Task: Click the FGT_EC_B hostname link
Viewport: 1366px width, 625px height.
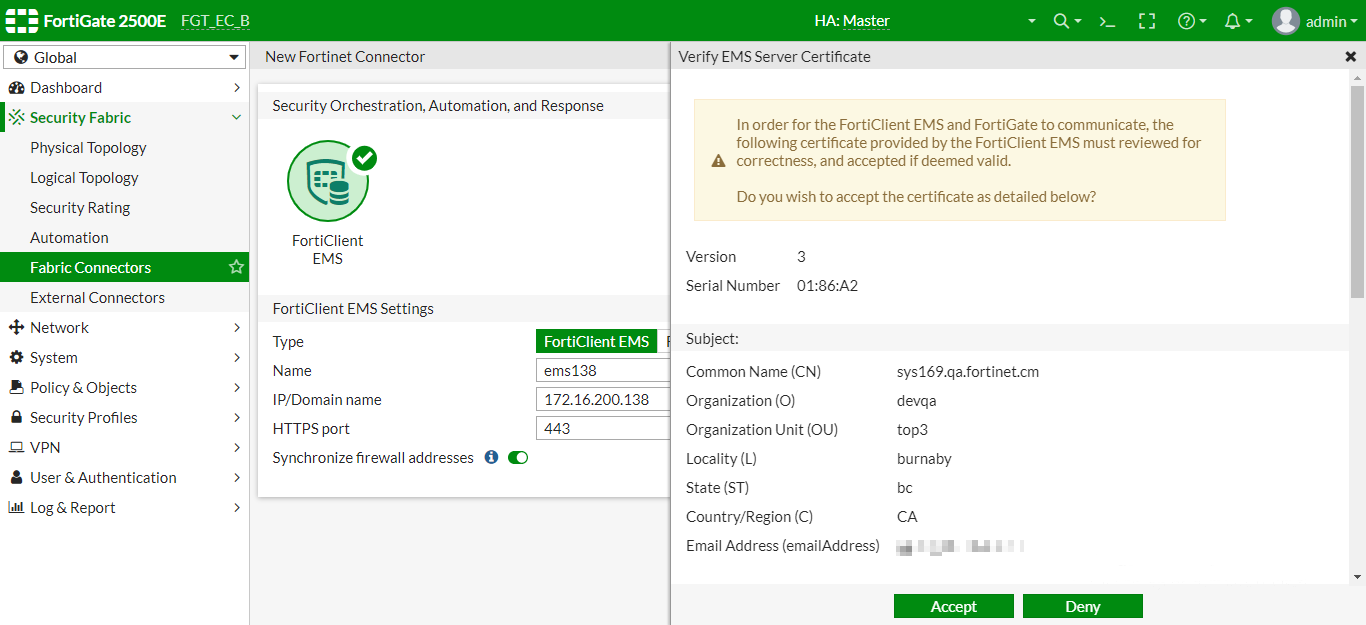Action: (x=215, y=21)
